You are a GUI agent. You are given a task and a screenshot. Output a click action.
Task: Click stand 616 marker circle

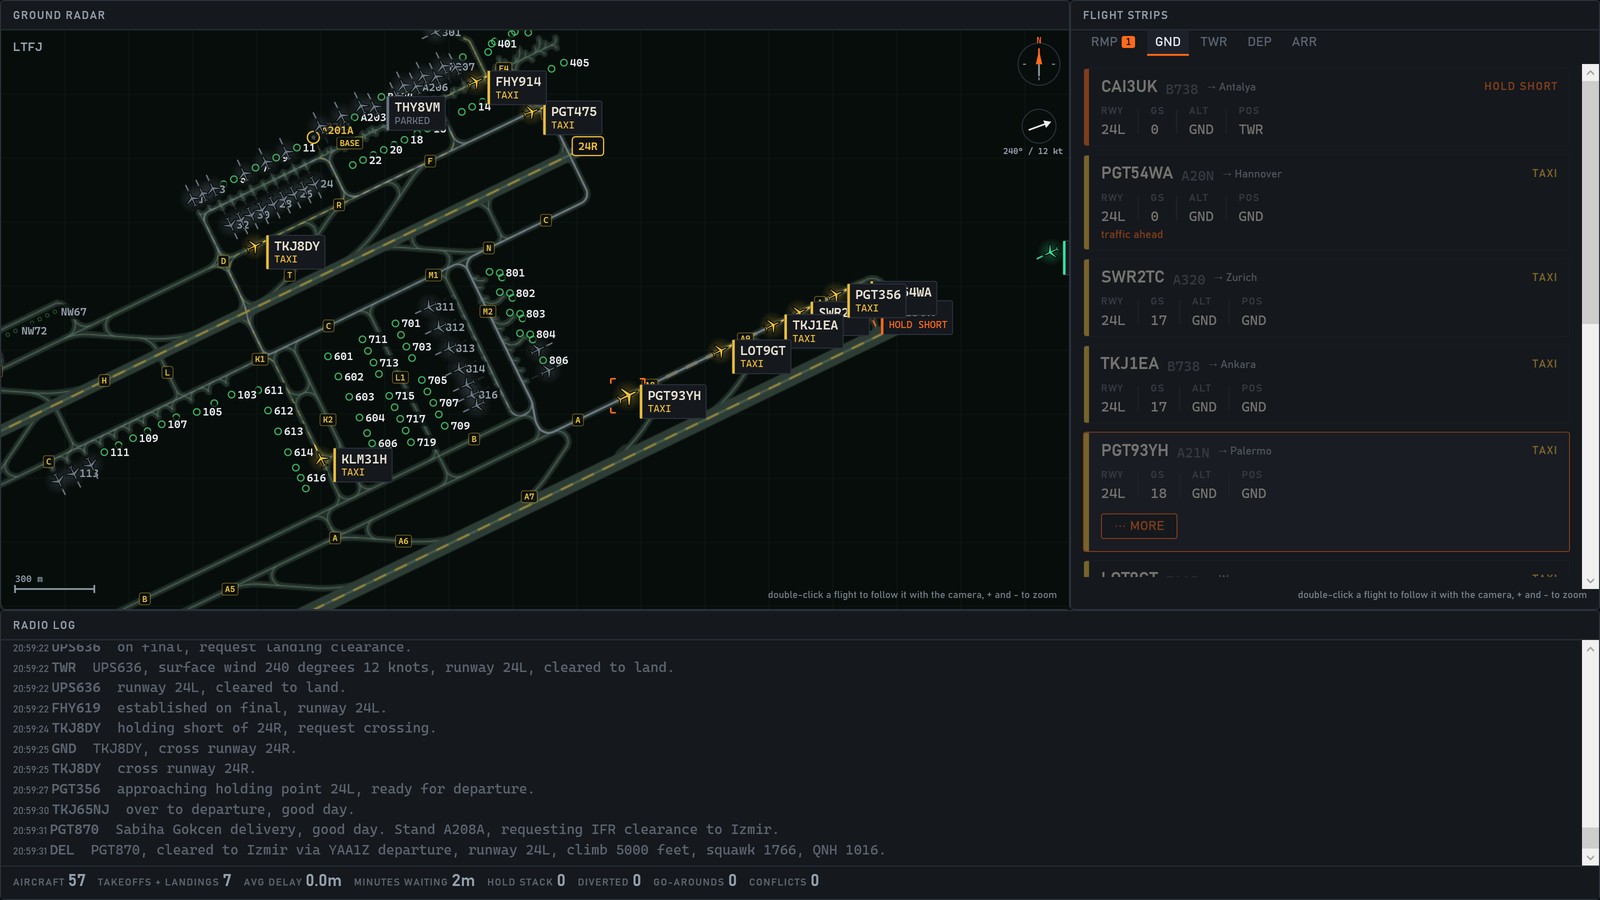tap(301, 478)
